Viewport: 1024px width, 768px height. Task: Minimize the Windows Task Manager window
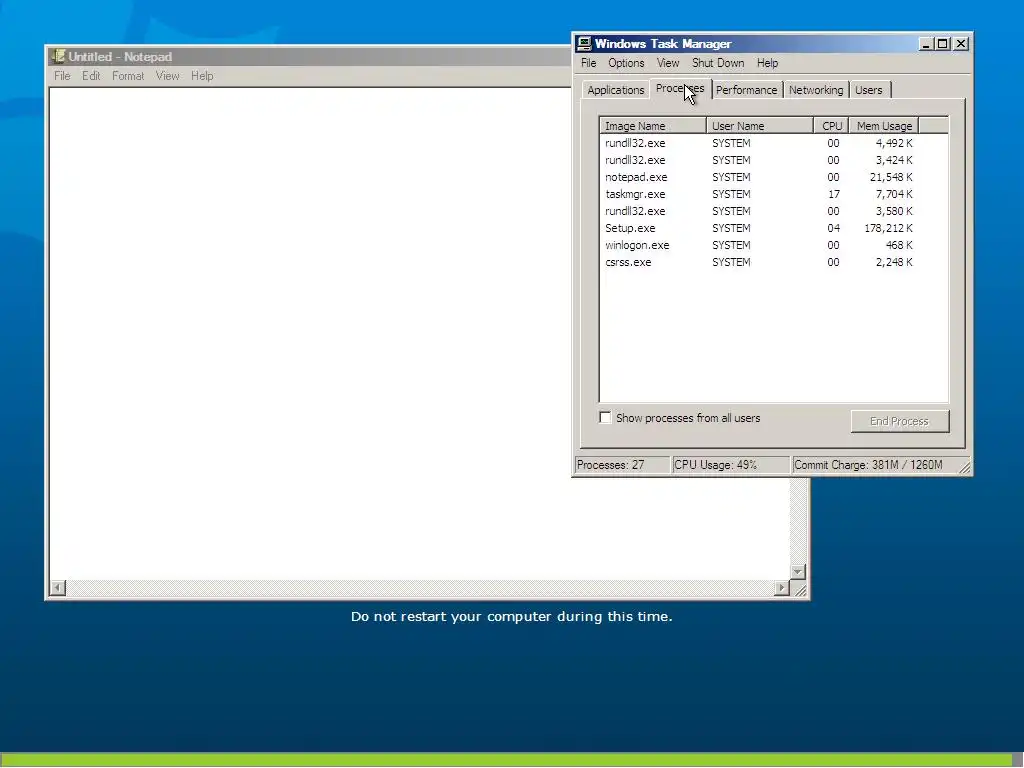926,44
